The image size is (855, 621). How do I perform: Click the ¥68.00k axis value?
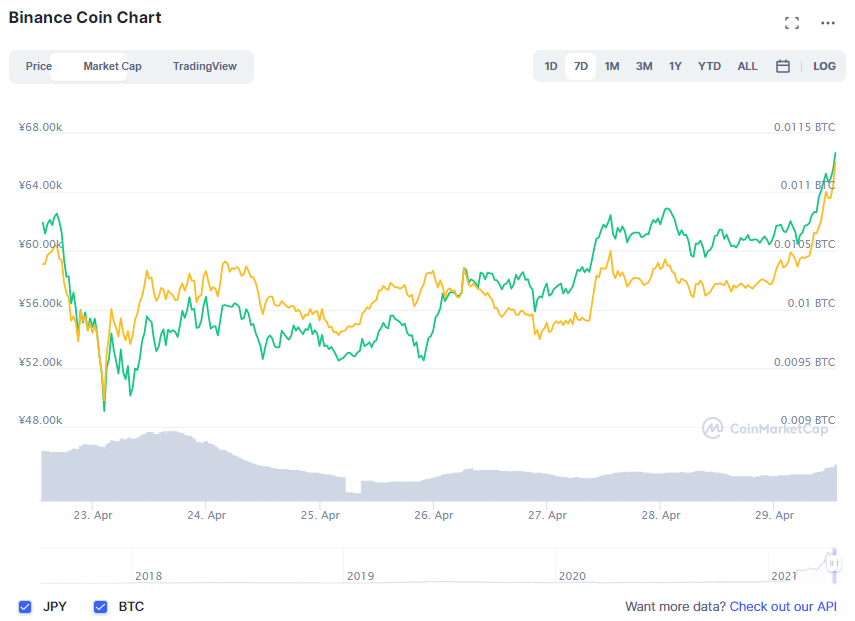click(x=40, y=127)
